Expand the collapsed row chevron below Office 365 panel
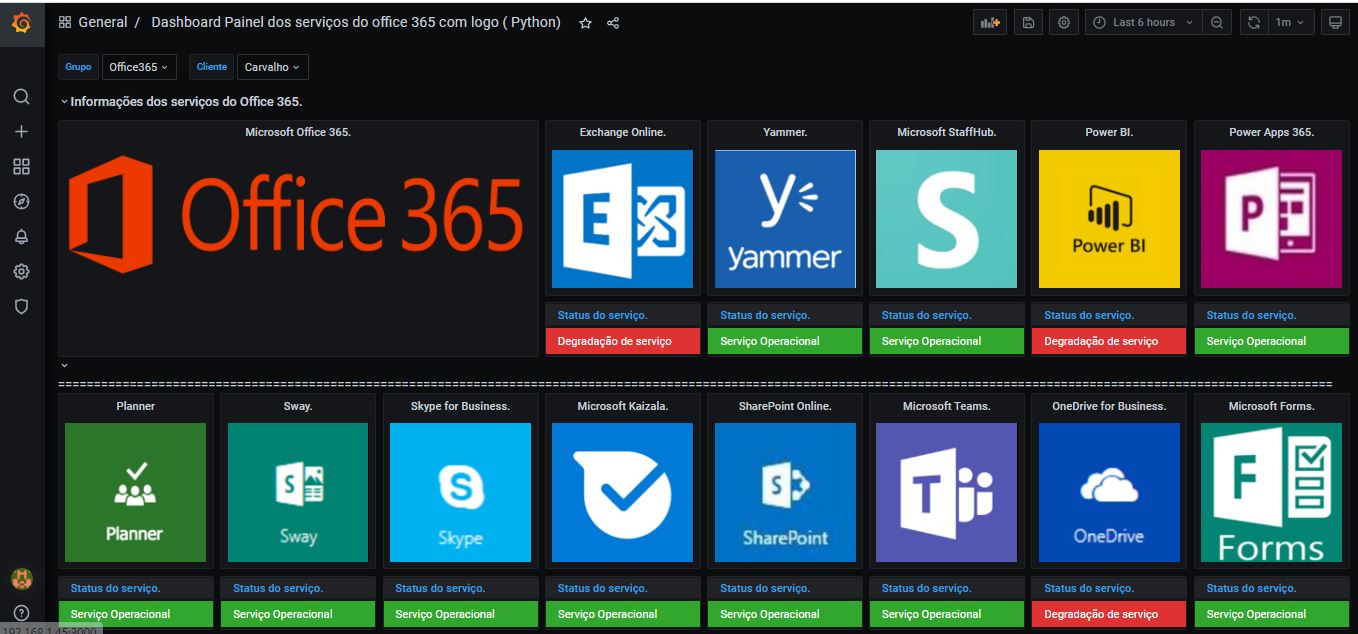Image resolution: width=1358 pixels, height=634 pixels. coord(64,366)
